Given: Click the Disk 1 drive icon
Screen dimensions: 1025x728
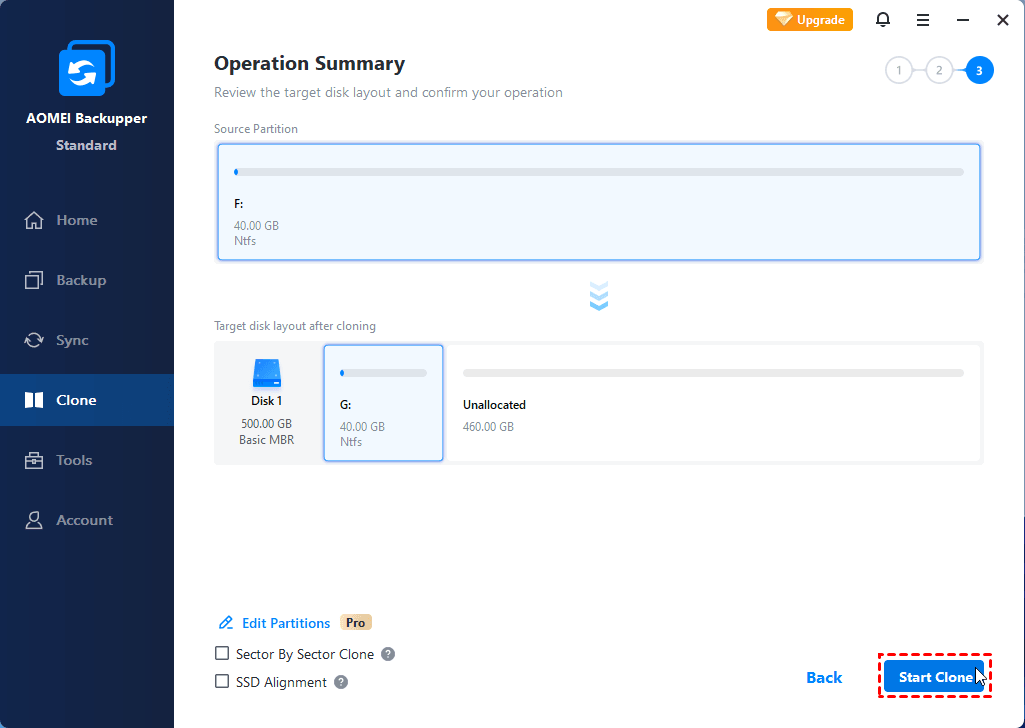Looking at the screenshot, I should (x=267, y=374).
